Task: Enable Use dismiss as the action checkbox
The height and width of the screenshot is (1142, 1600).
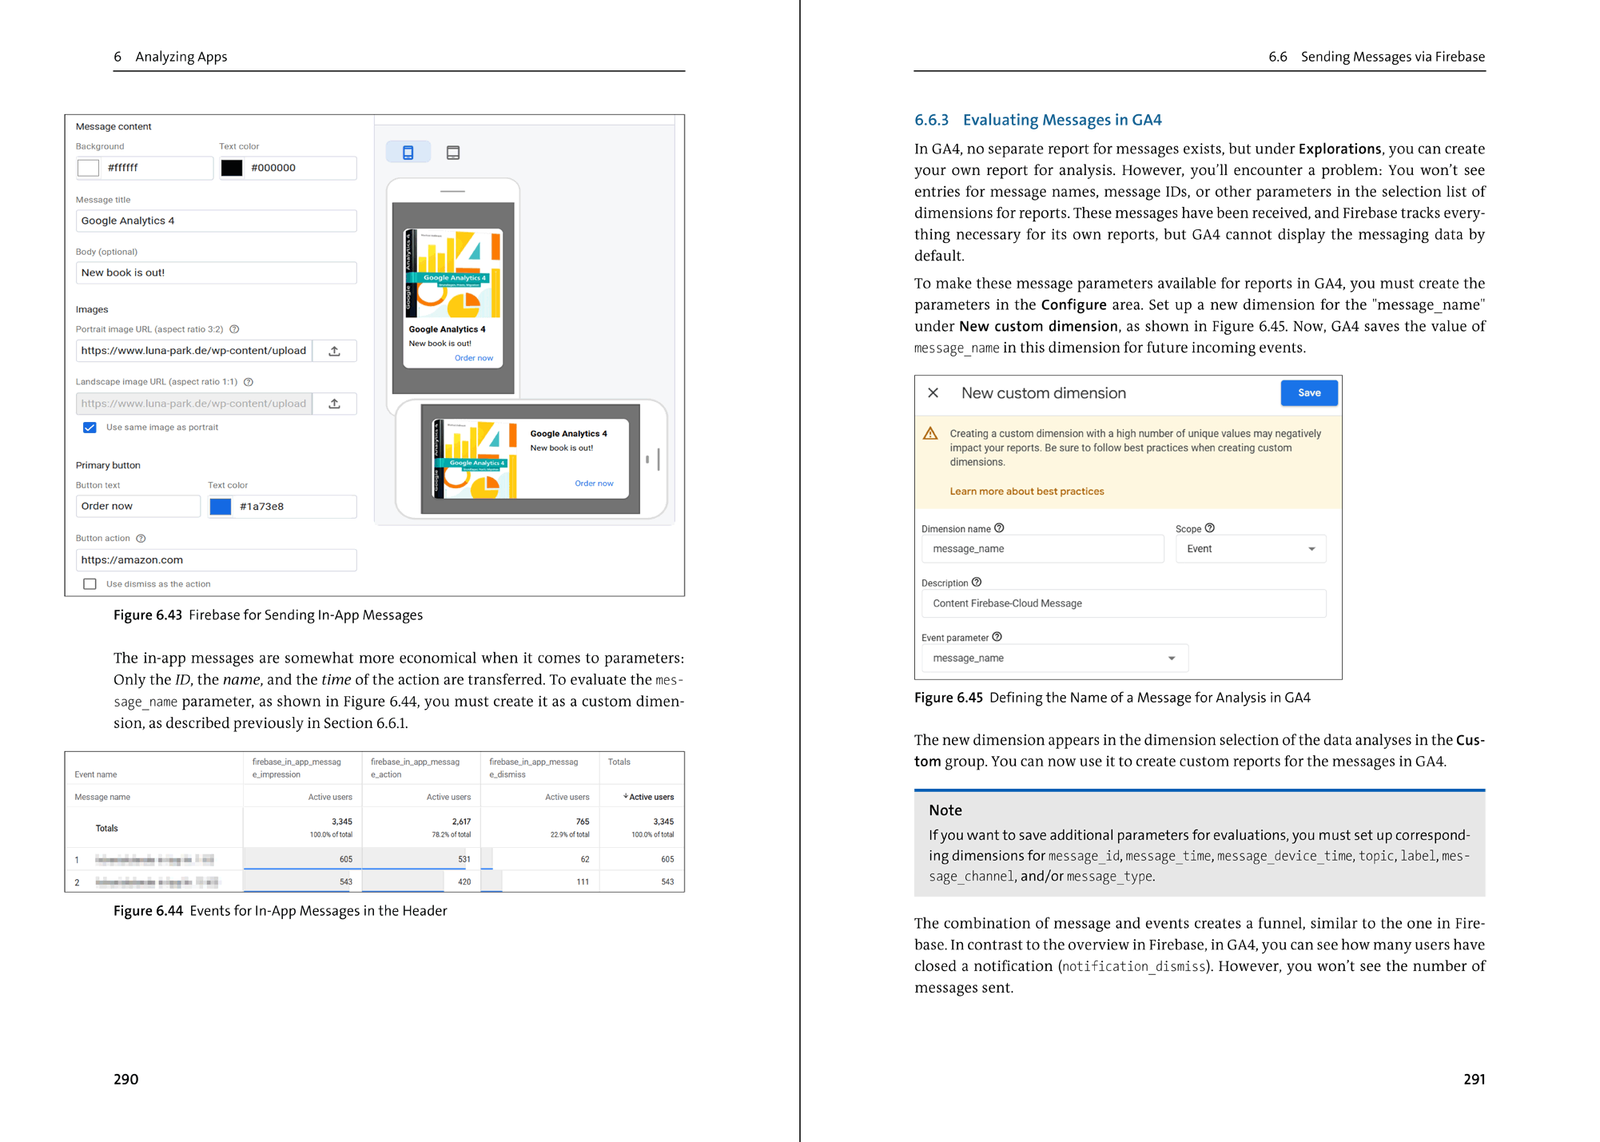Action: pyautogui.click(x=90, y=584)
